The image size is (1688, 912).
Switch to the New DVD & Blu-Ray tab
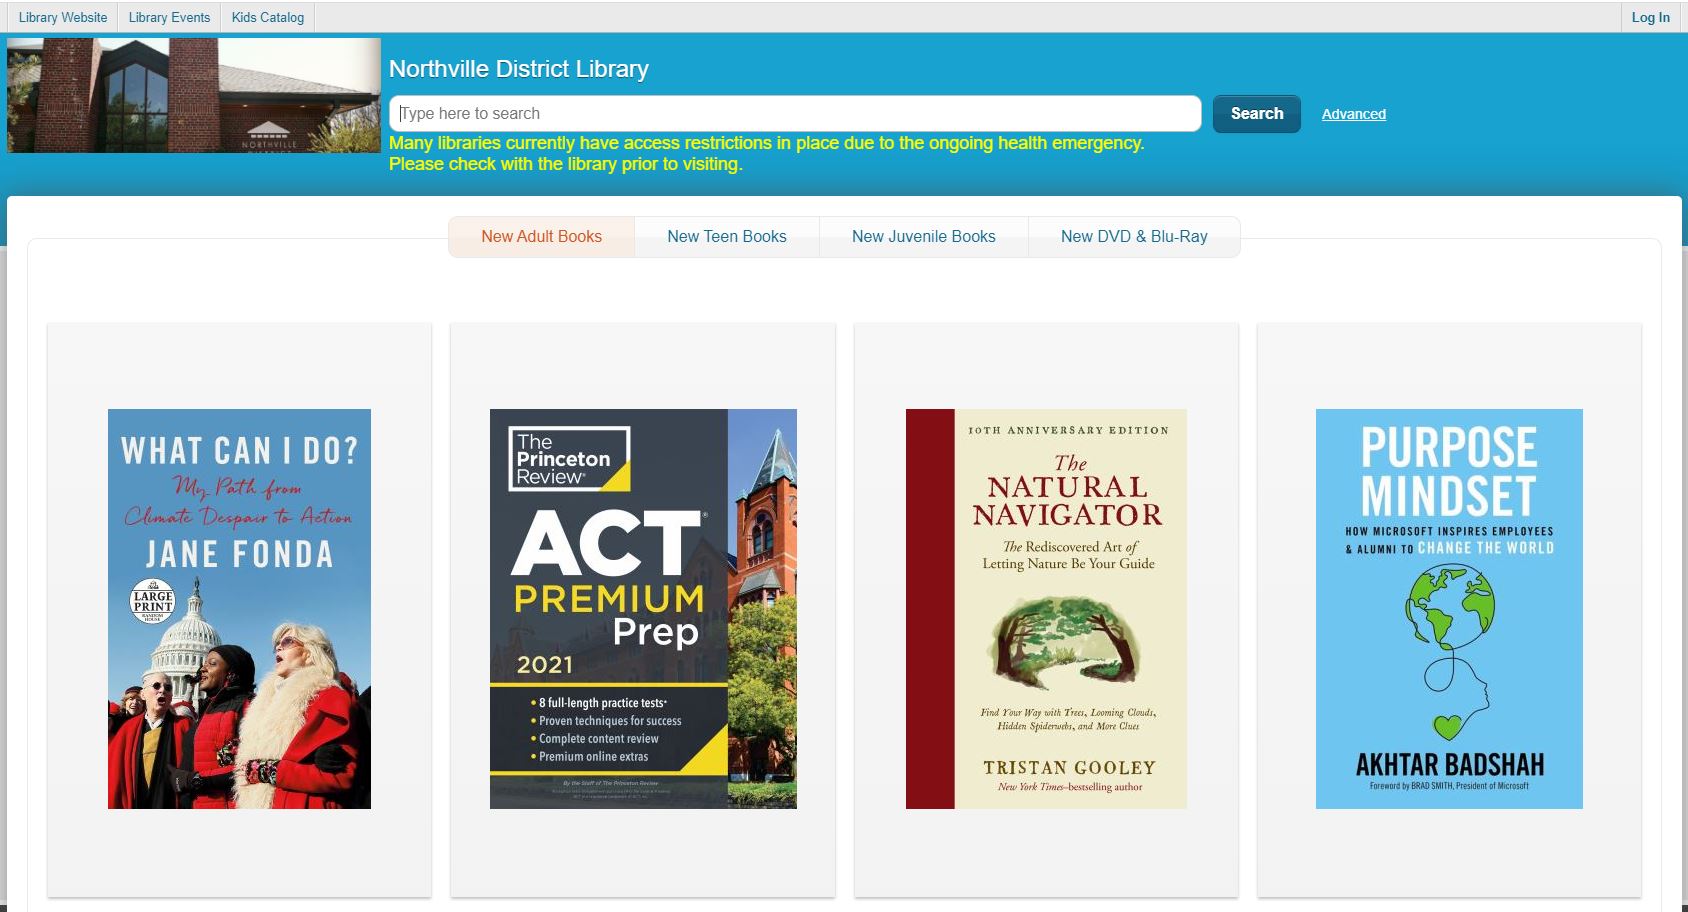(x=1134, y=237)
